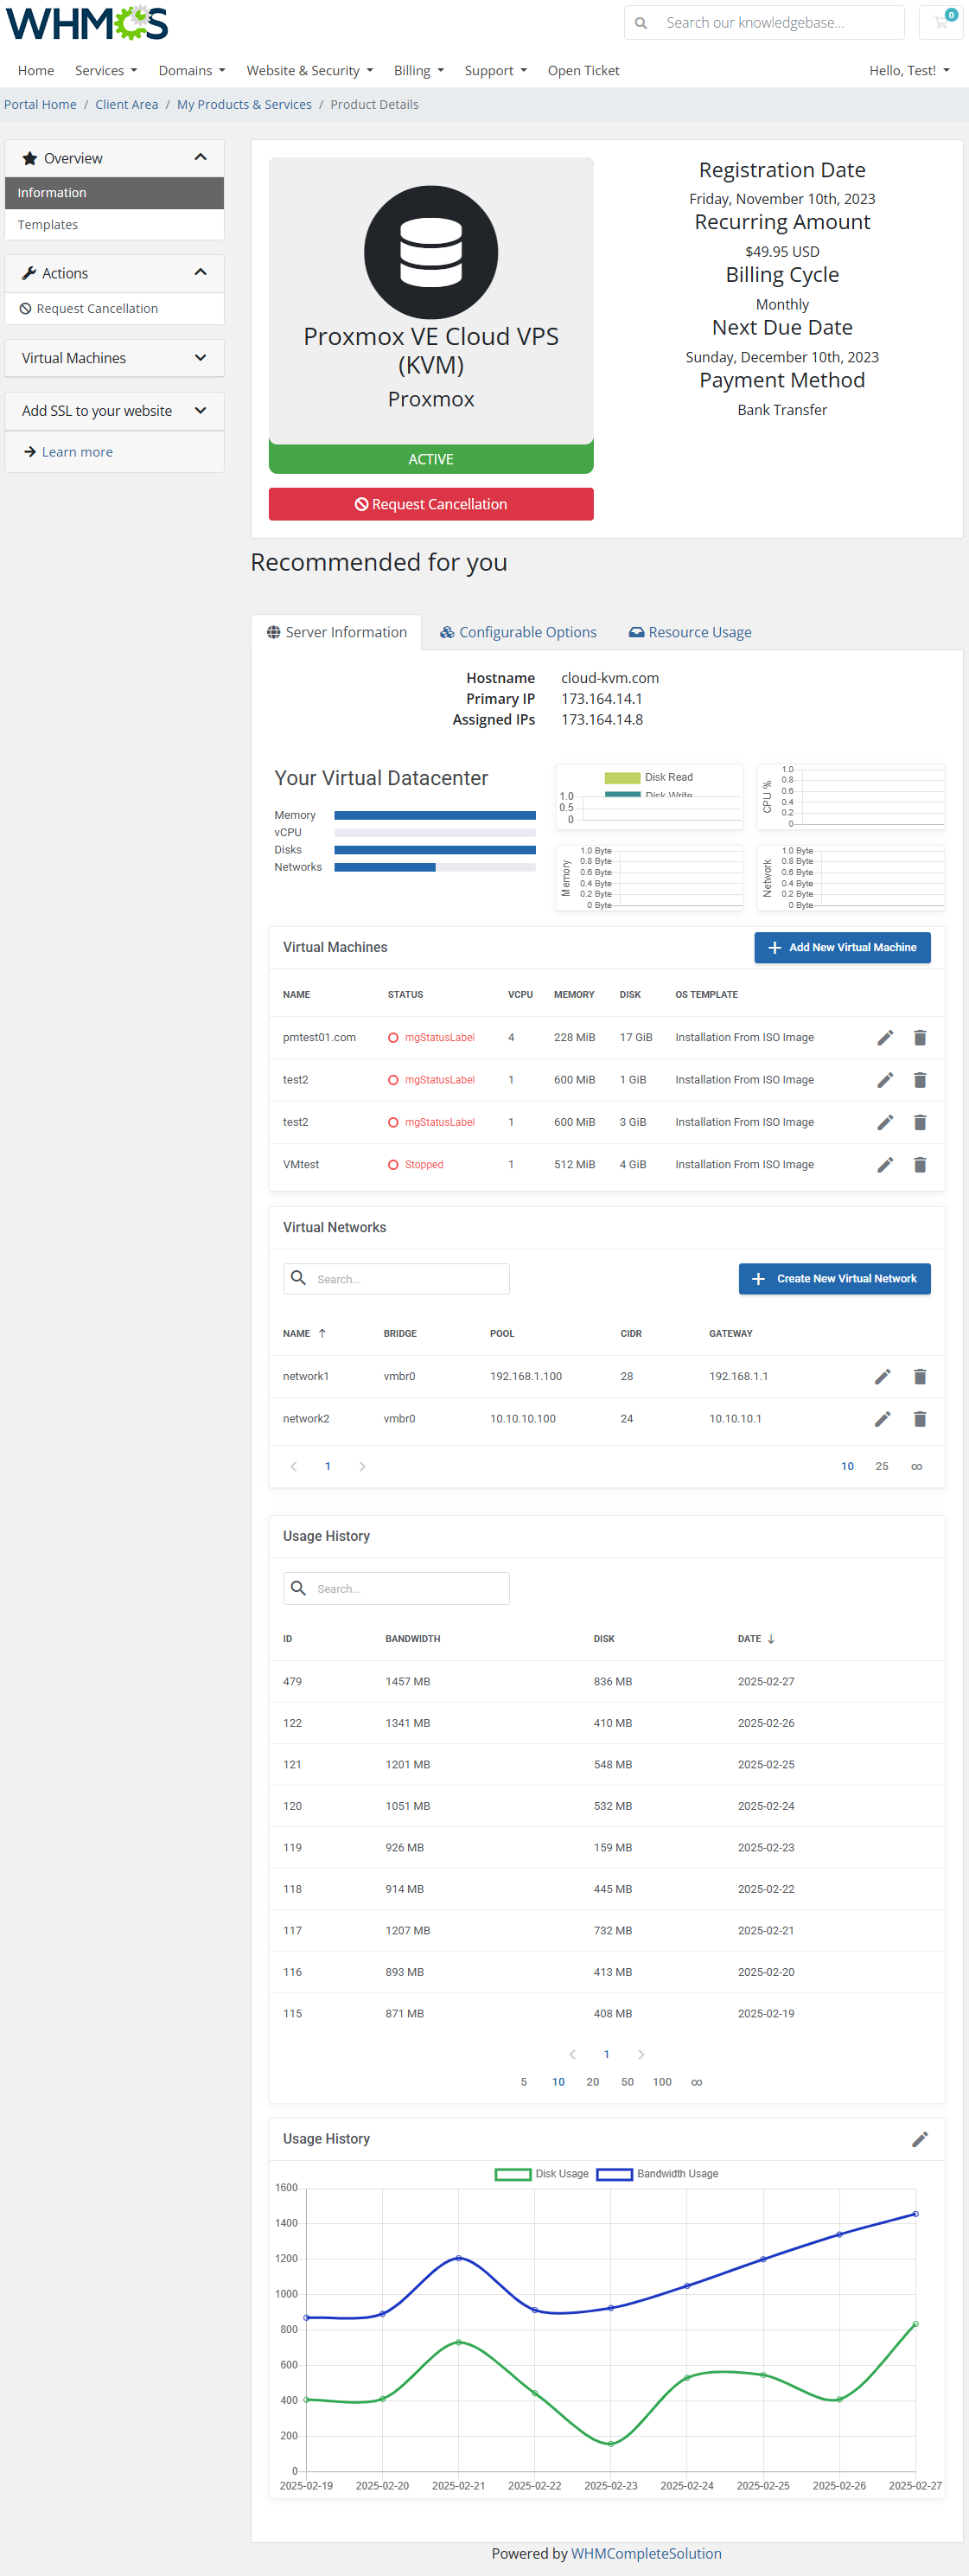Toggle Bandwidth Usage legend in chart
969x2576 pixels.
657,2174
